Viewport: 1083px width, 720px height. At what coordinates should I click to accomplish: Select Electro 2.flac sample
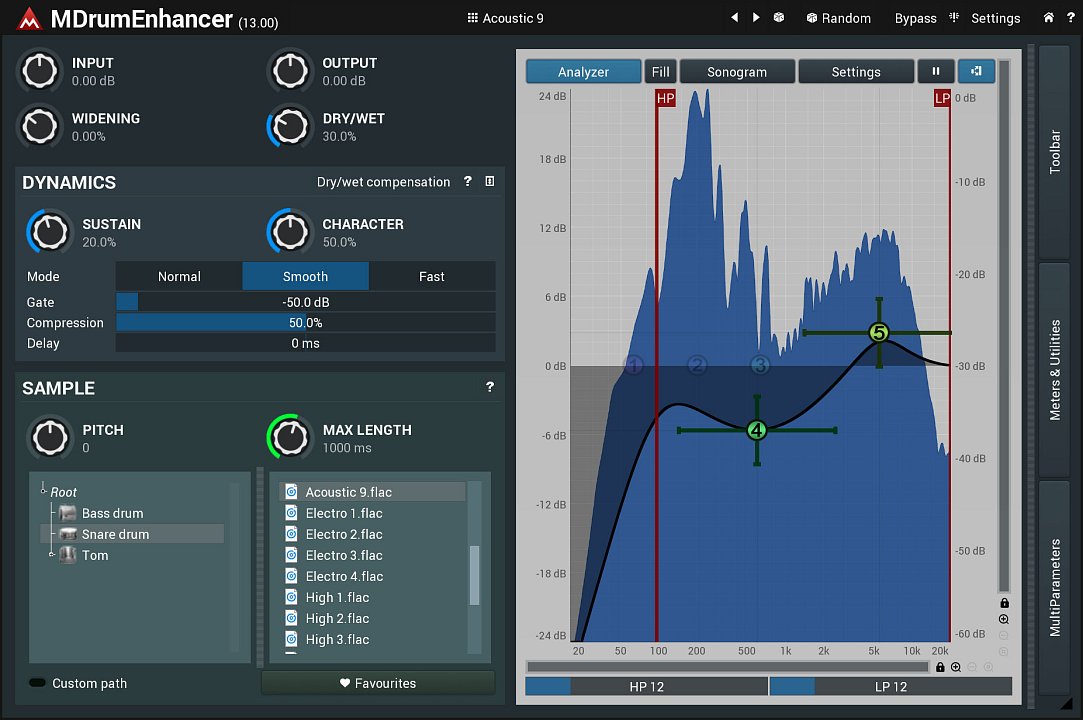[x=343, y=534]
